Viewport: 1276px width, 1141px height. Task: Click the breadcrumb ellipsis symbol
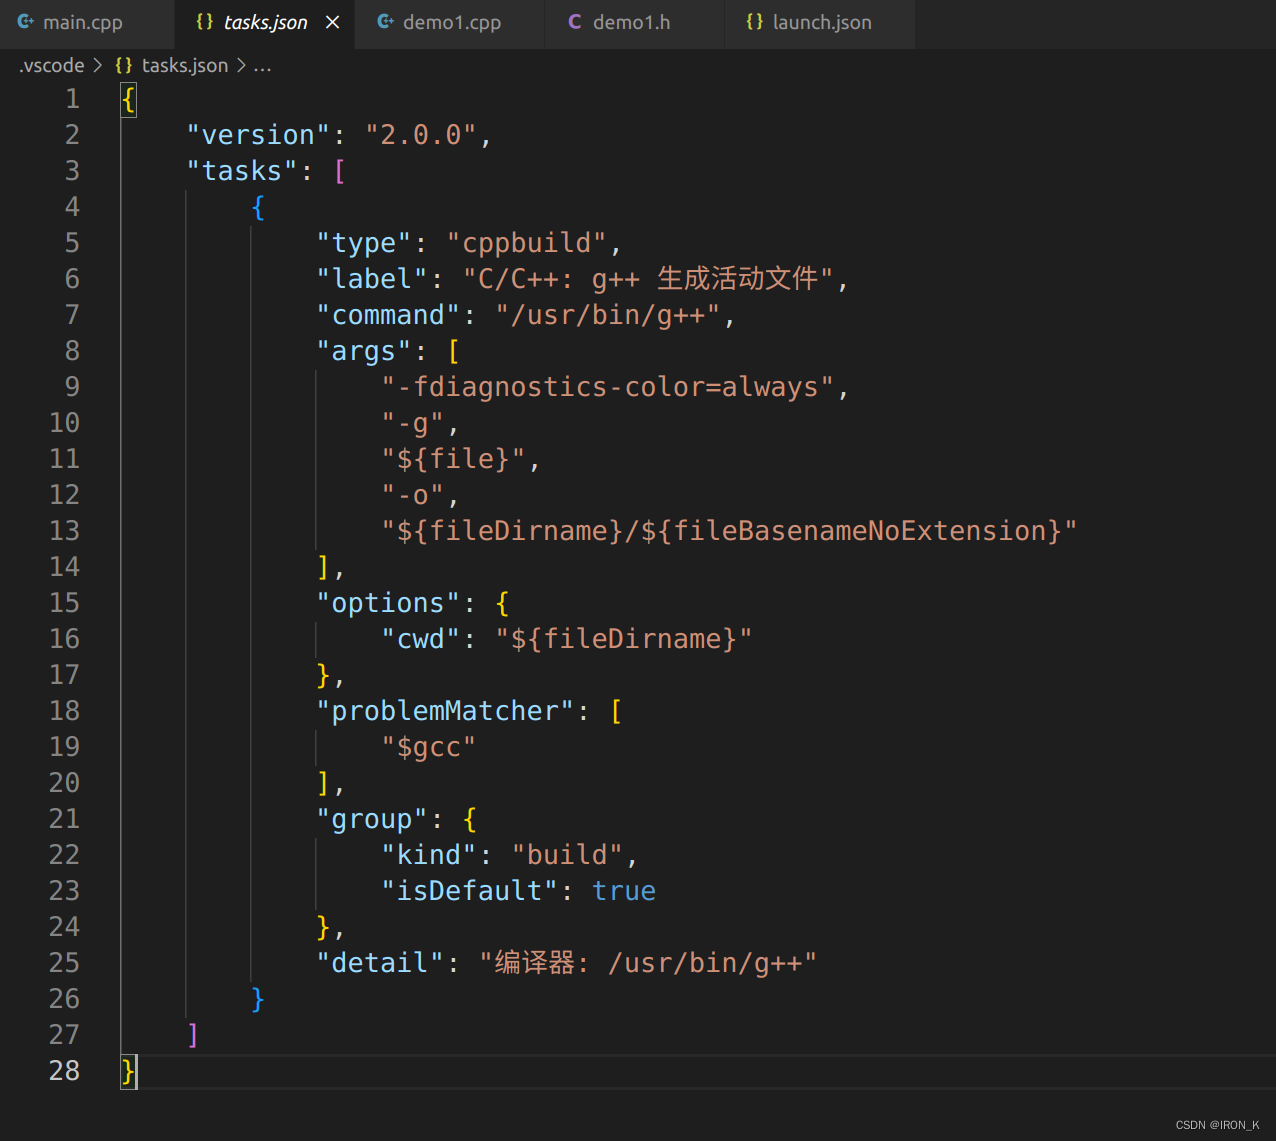[x=262, y=66]
